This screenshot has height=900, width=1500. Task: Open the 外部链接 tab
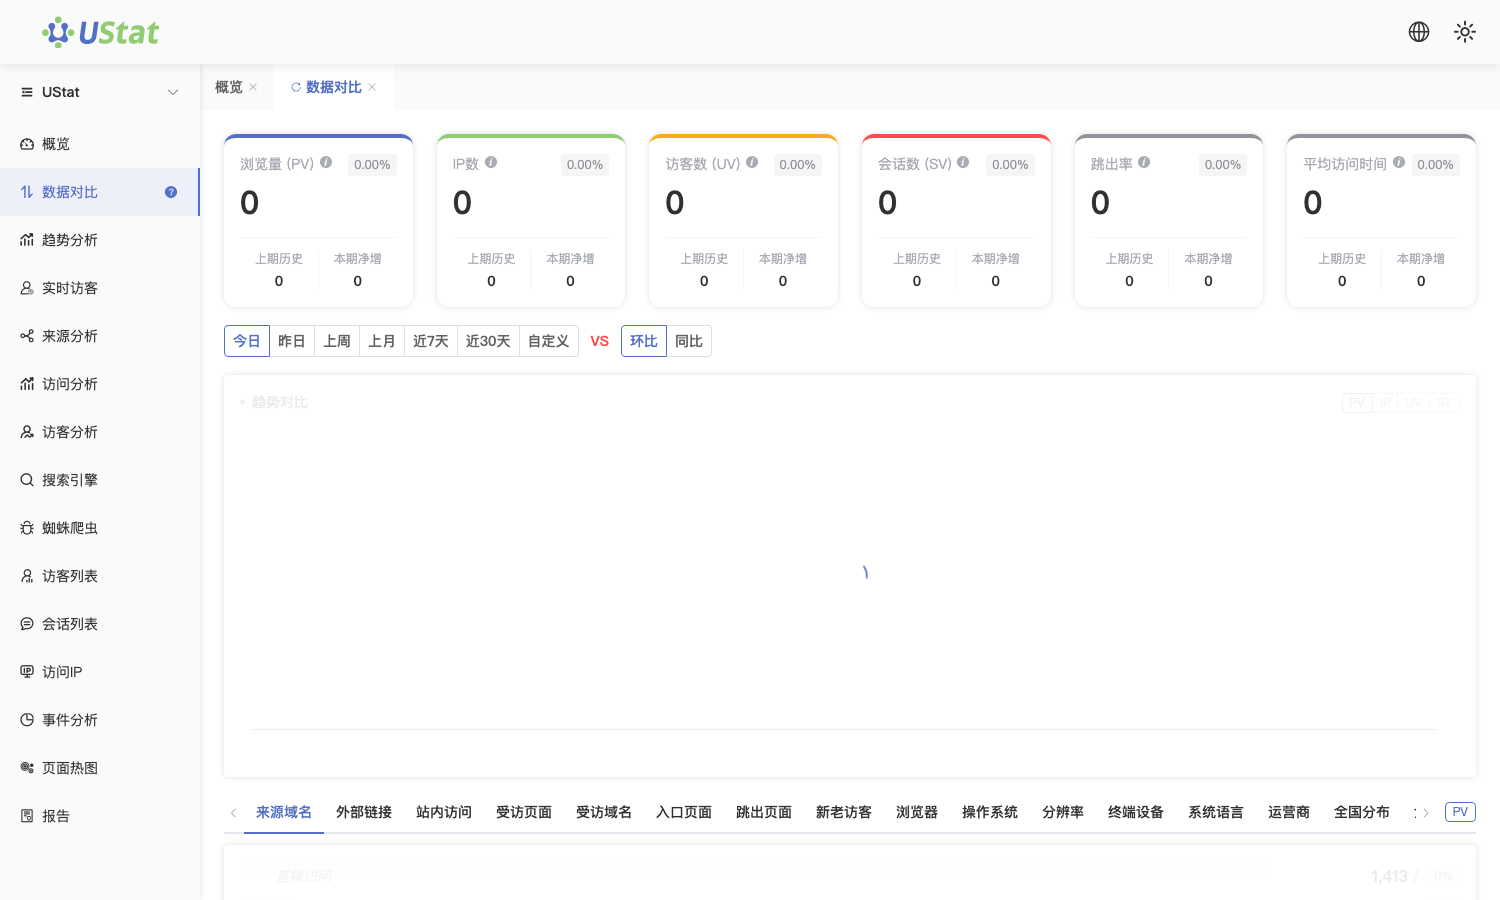click(364, 812)
